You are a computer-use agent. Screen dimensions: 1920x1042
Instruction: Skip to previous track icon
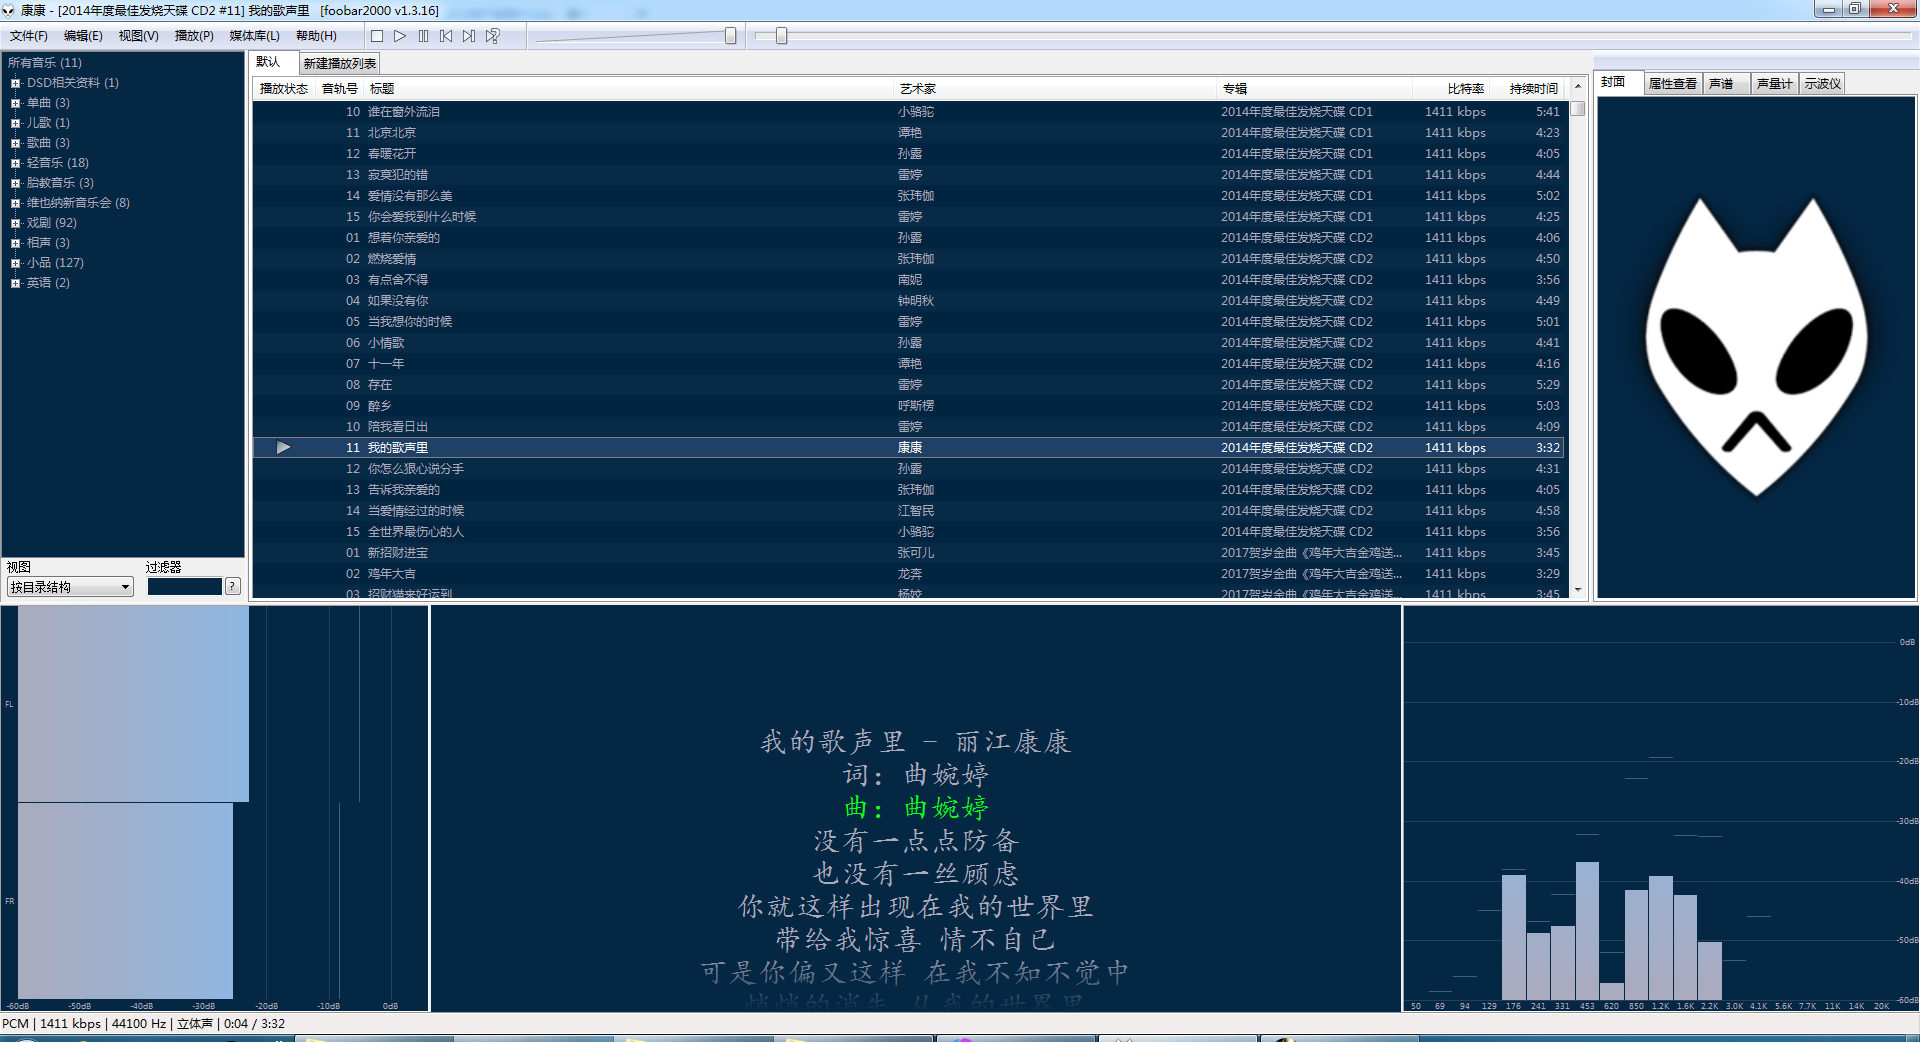[x=446, y=36]
